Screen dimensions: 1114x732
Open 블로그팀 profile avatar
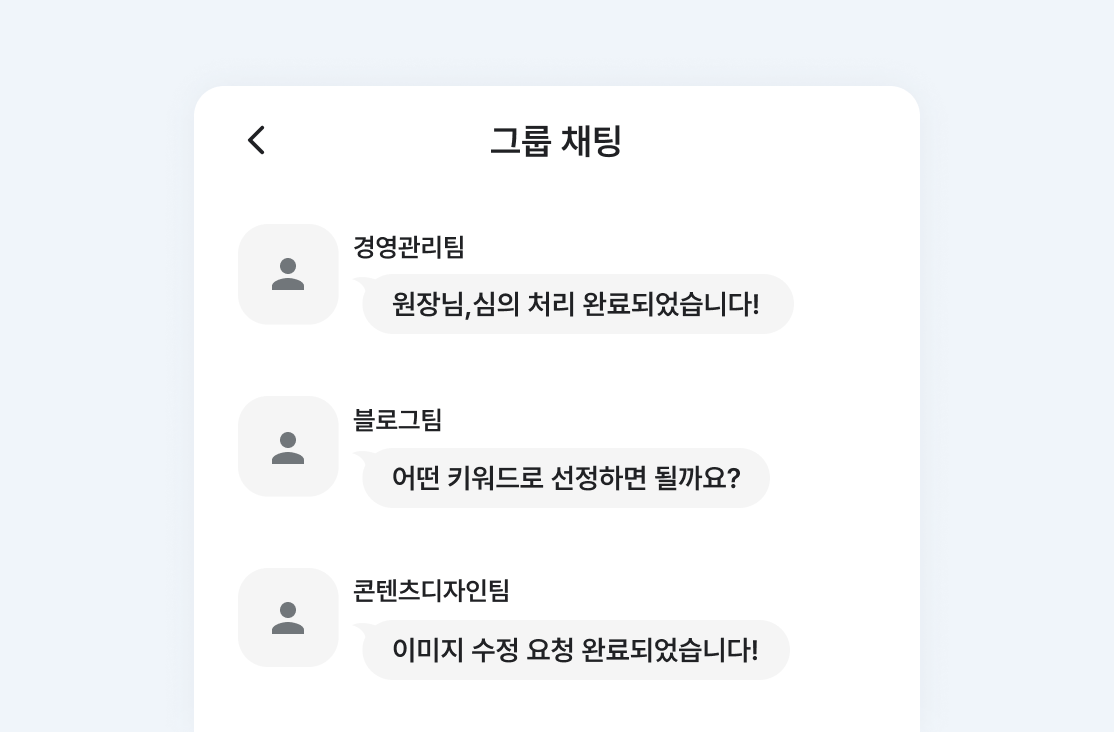(288, 446)
